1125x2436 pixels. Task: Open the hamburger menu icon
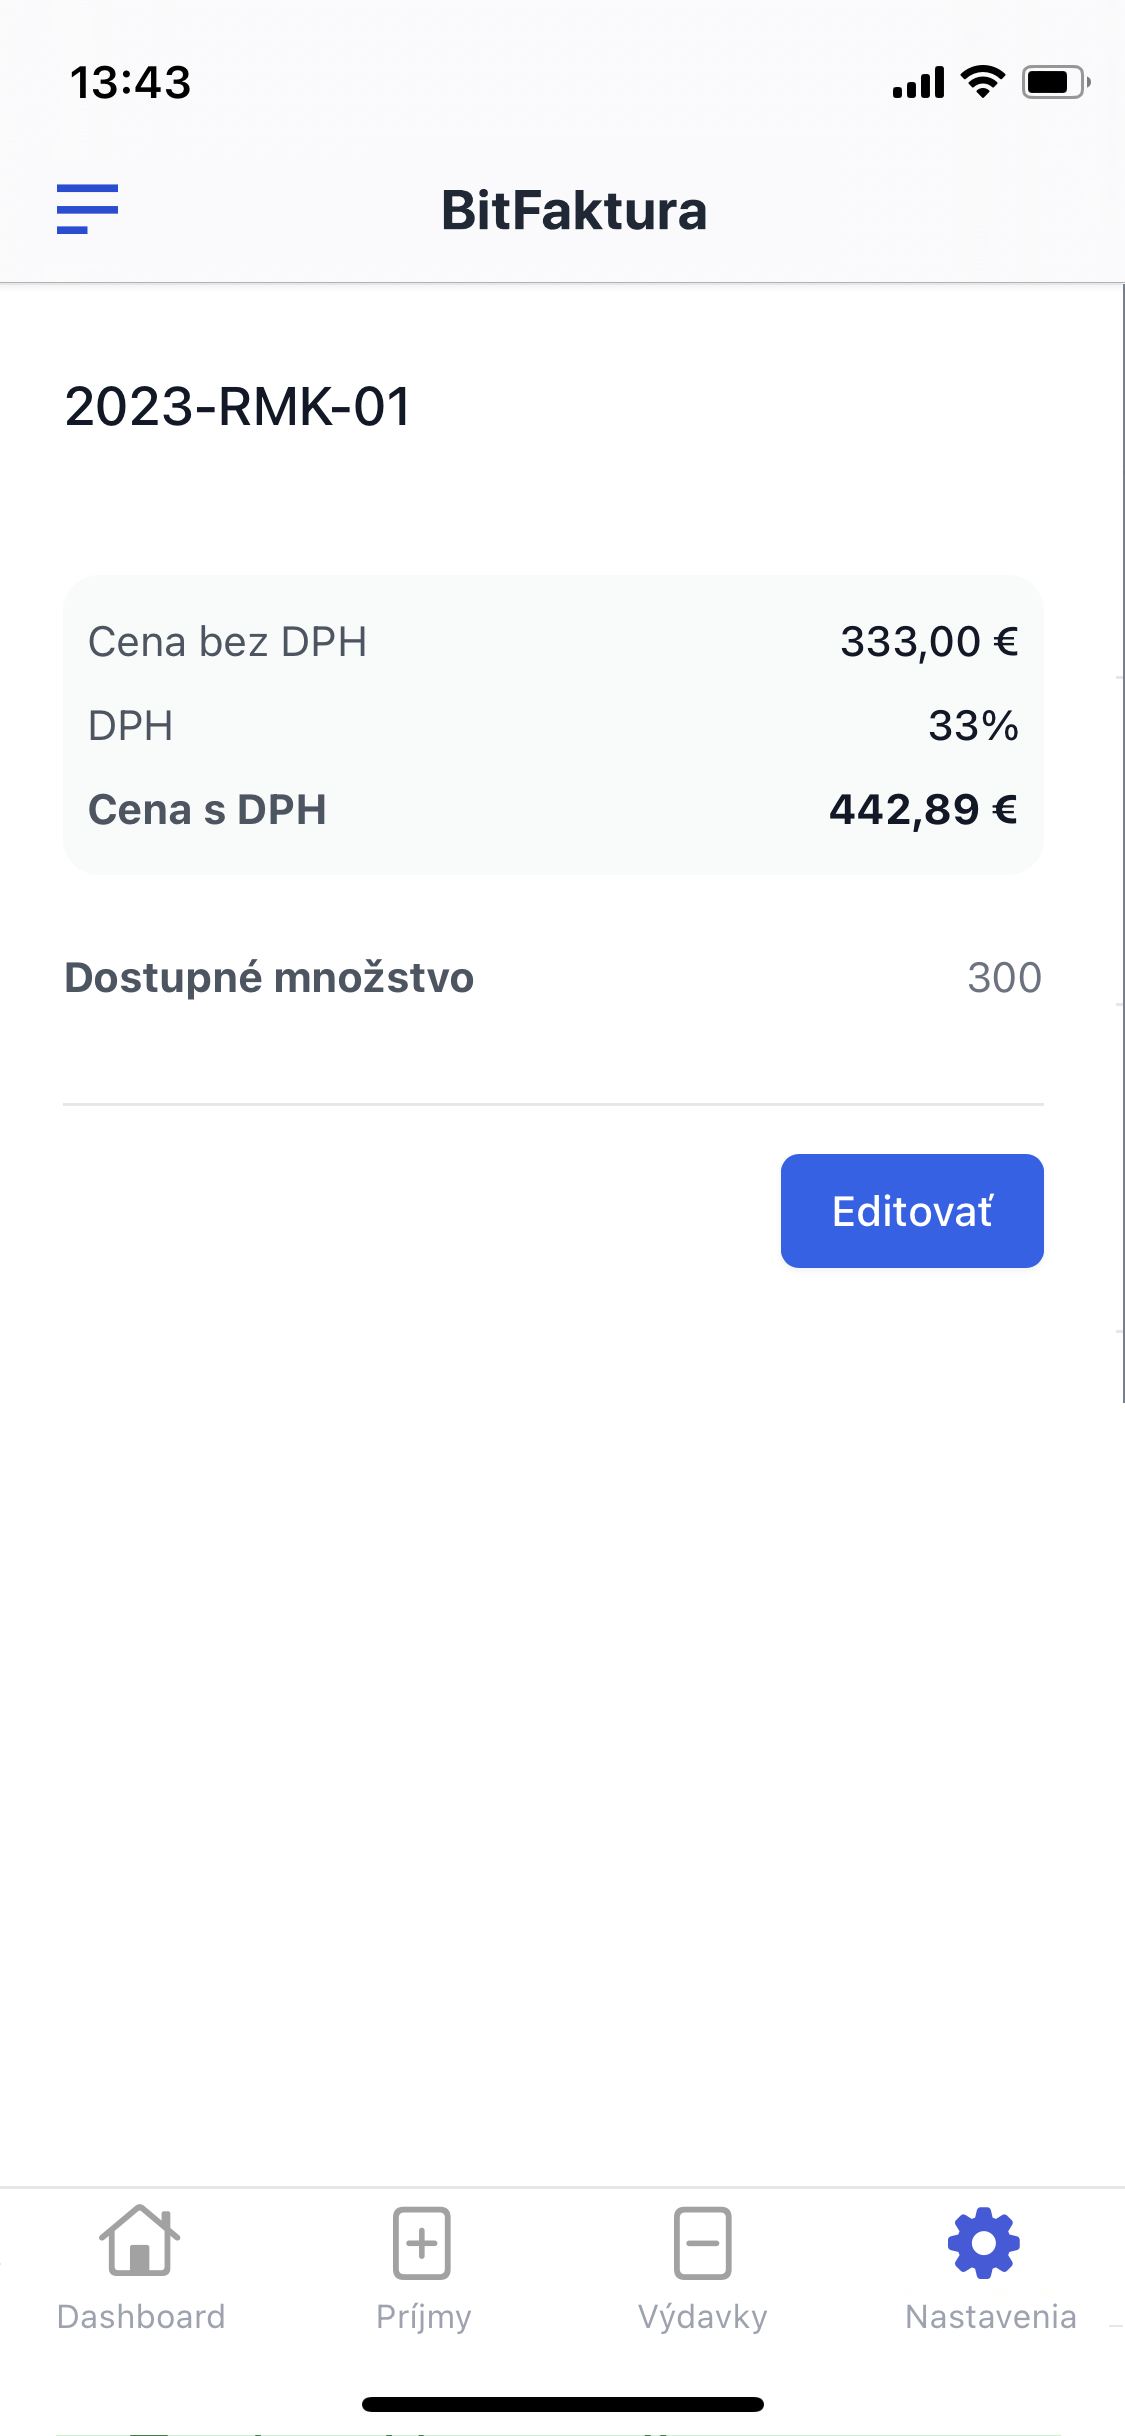[87, 209]
